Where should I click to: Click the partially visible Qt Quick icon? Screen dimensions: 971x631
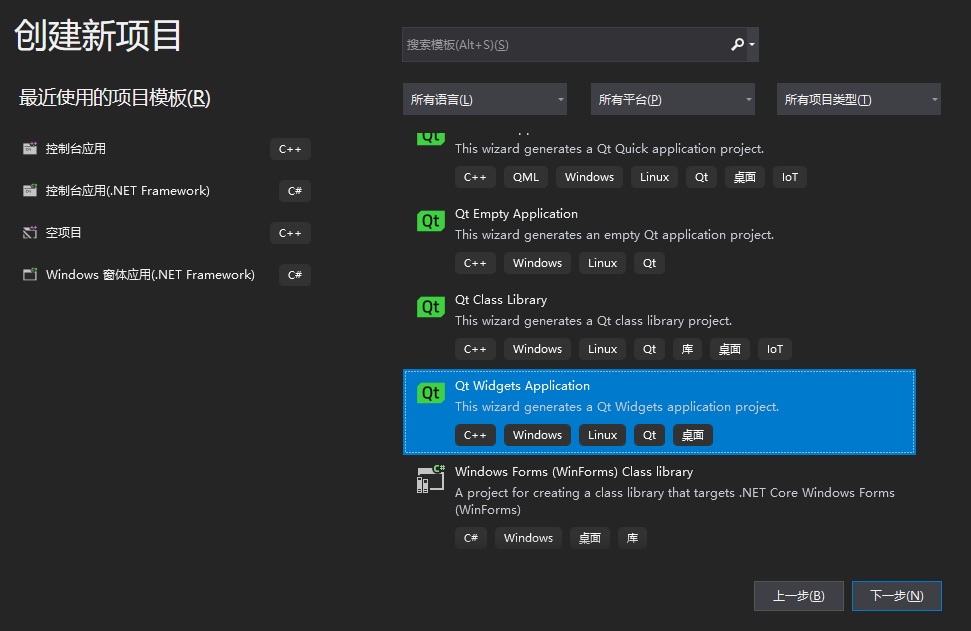point(430,138)
